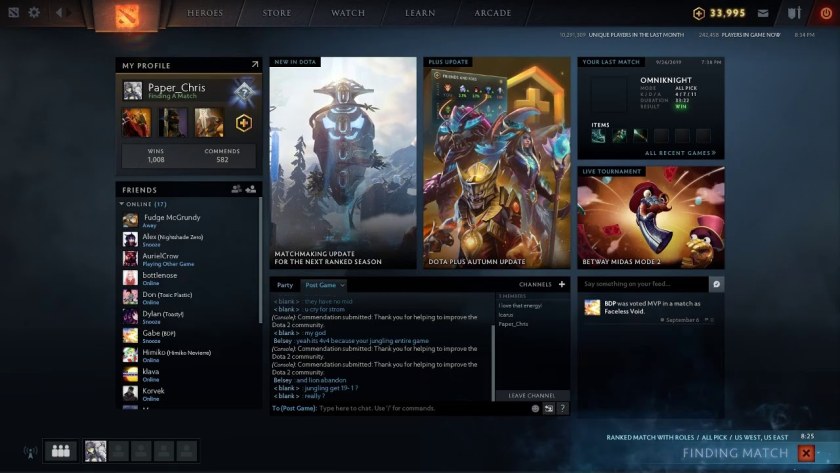Screen dimensions: 840x473
Task: Click the second featured hero portrait in profile
Action: (x=172, y=123)
